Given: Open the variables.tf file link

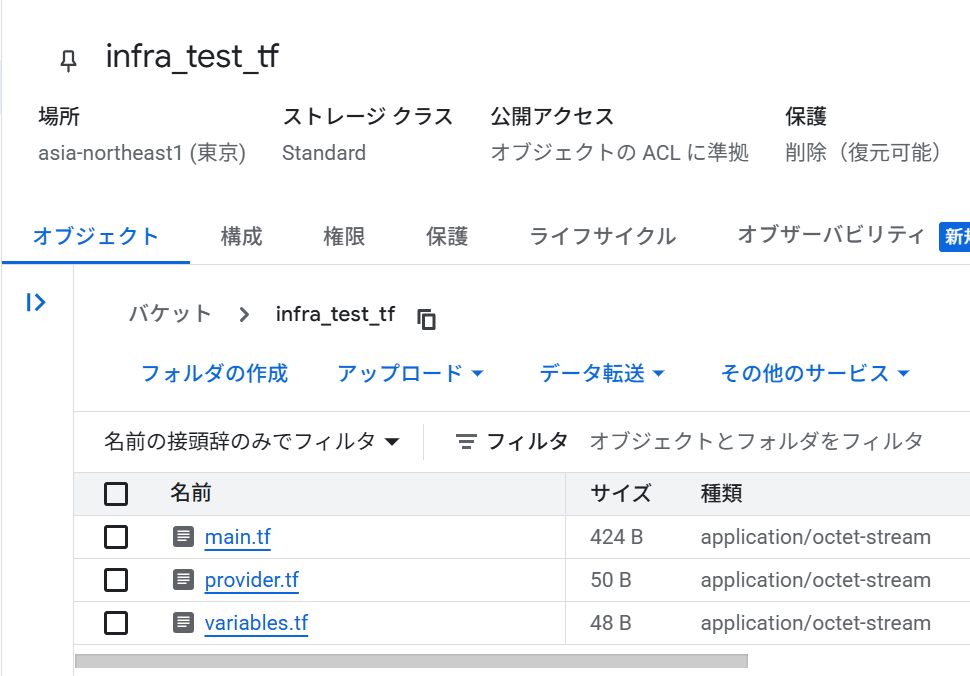Looking at the screenshot, I should click(x=256, y=623).
